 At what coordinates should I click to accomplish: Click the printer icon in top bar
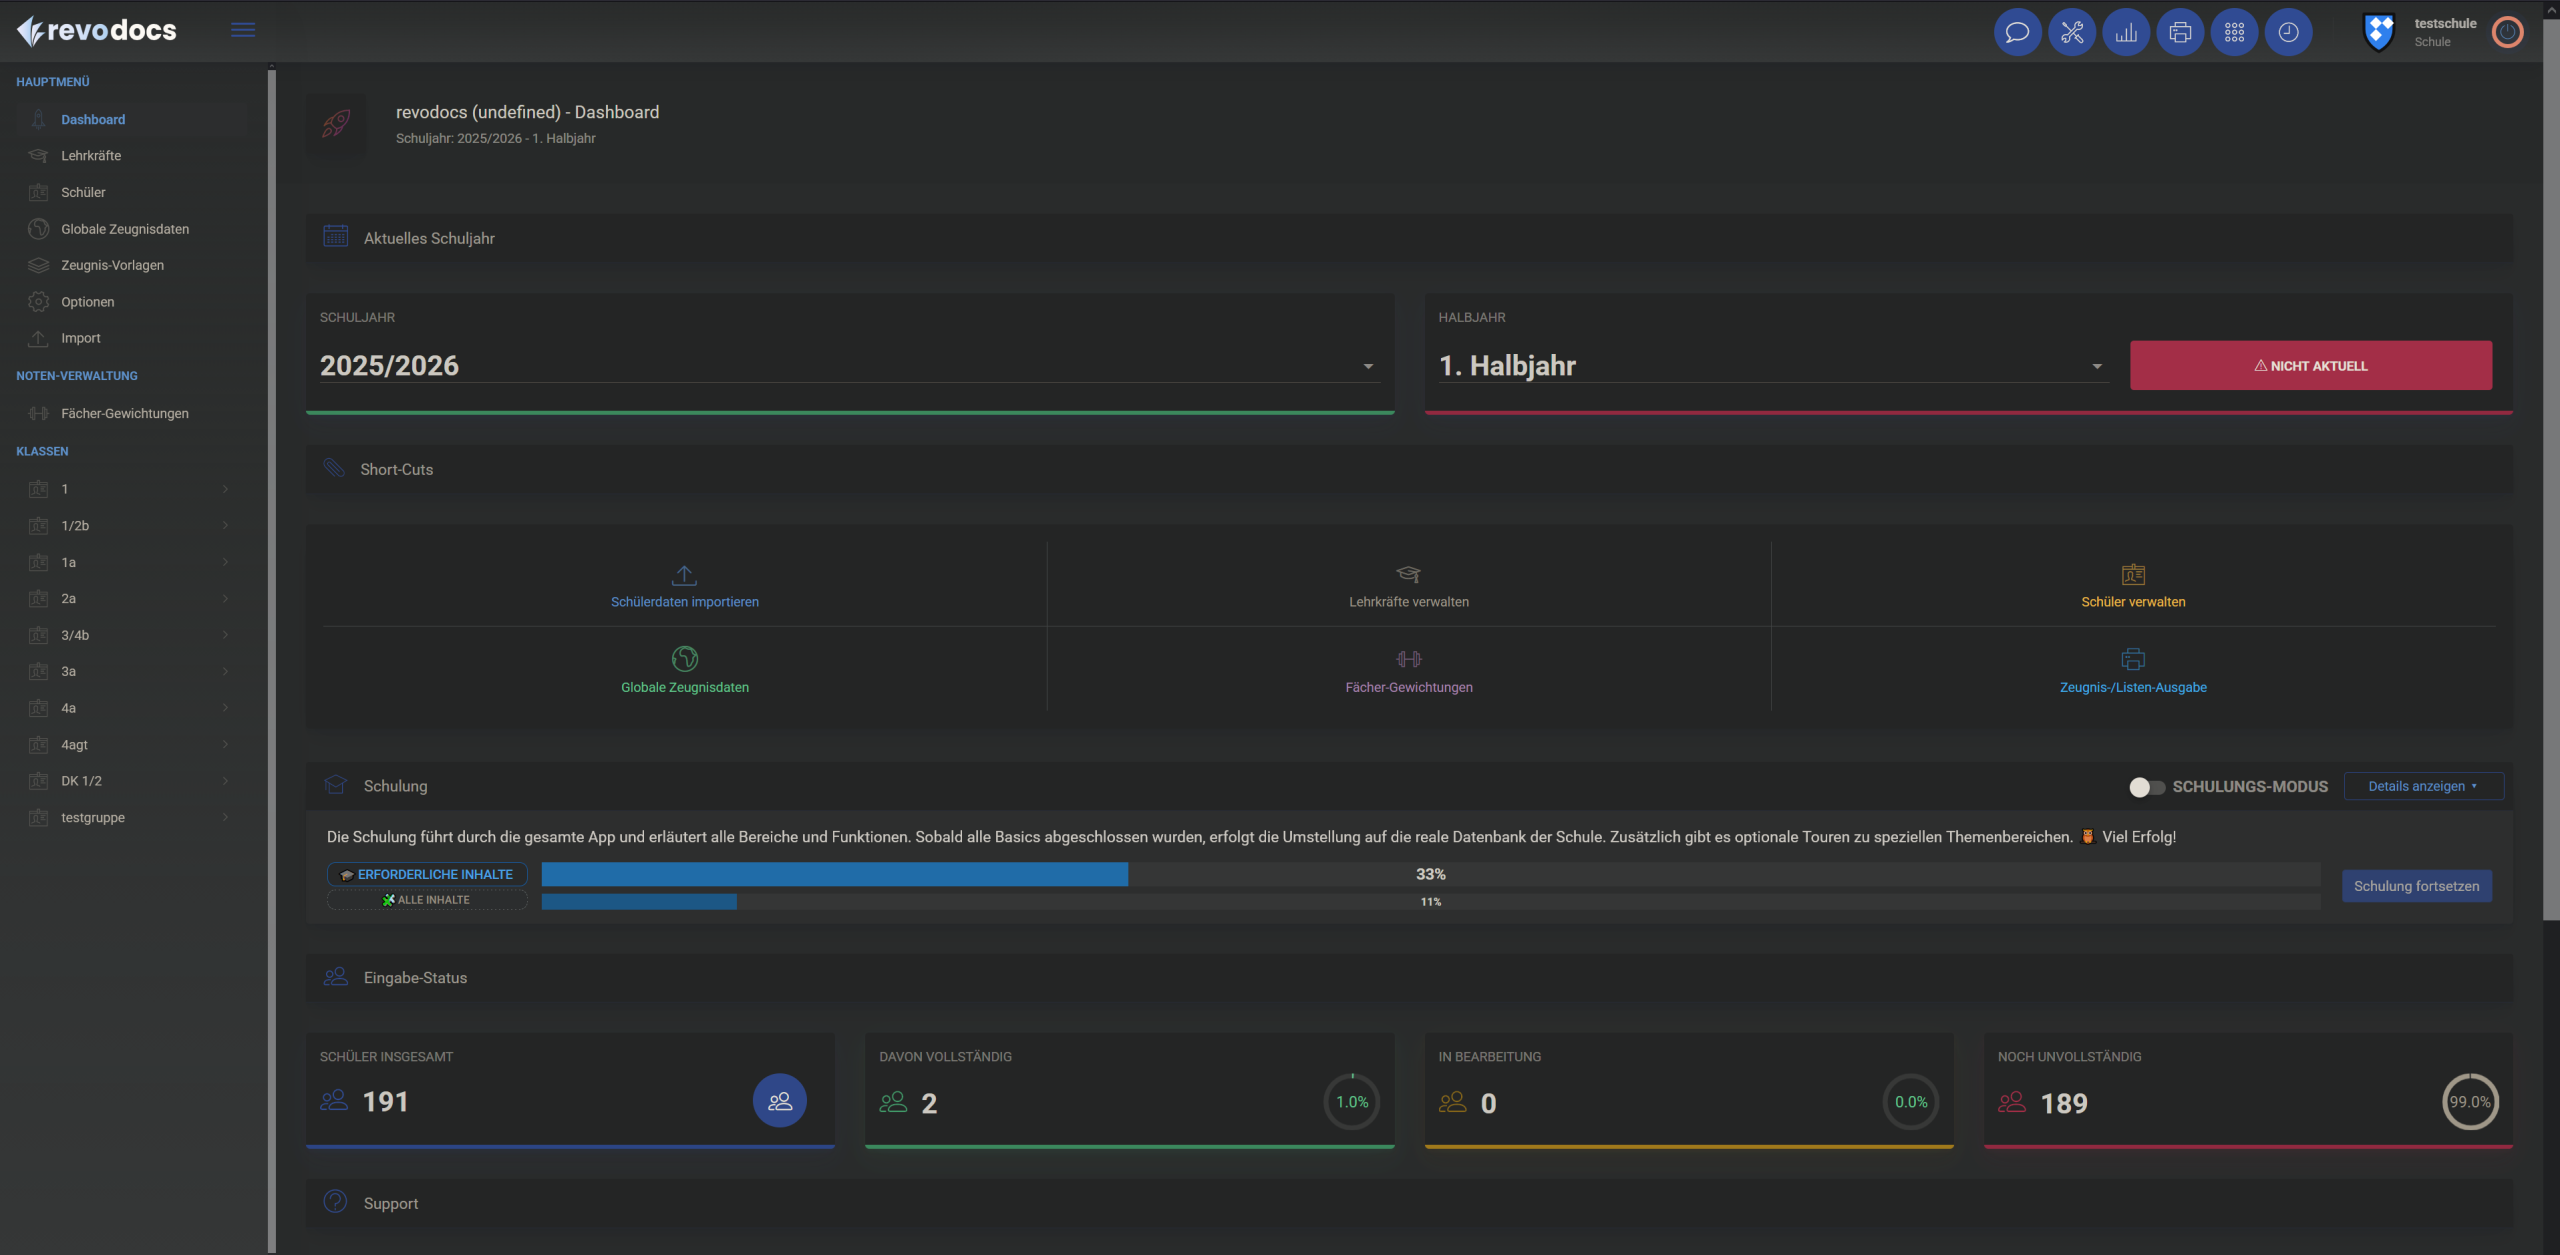click(x=2179, y=33)
